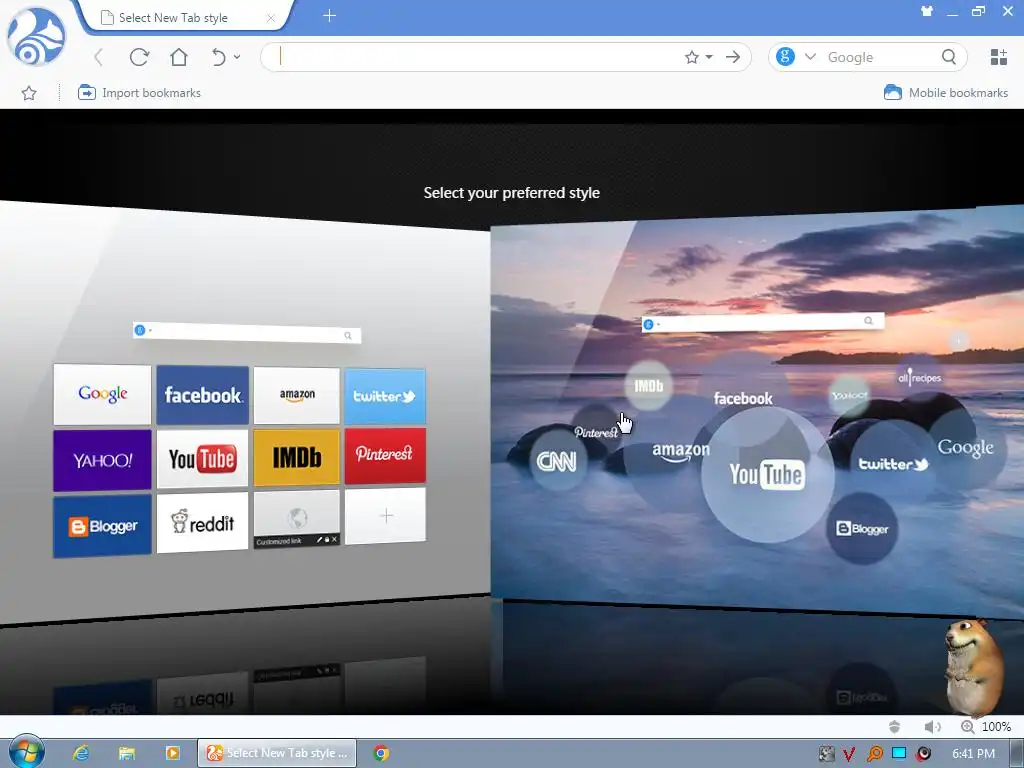This screenshot has height=768, width=1024.
Task: Open the Windows Start menu
Action: 27,753
